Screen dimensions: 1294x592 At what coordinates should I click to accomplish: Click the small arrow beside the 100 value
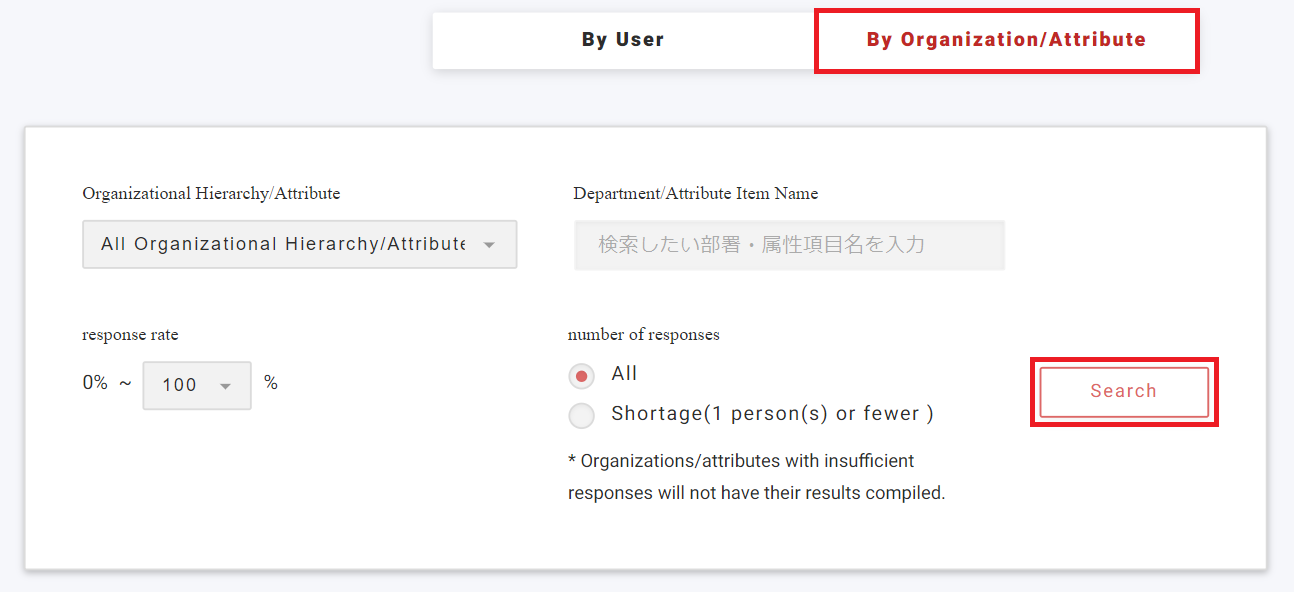click(x=225, y=386)
